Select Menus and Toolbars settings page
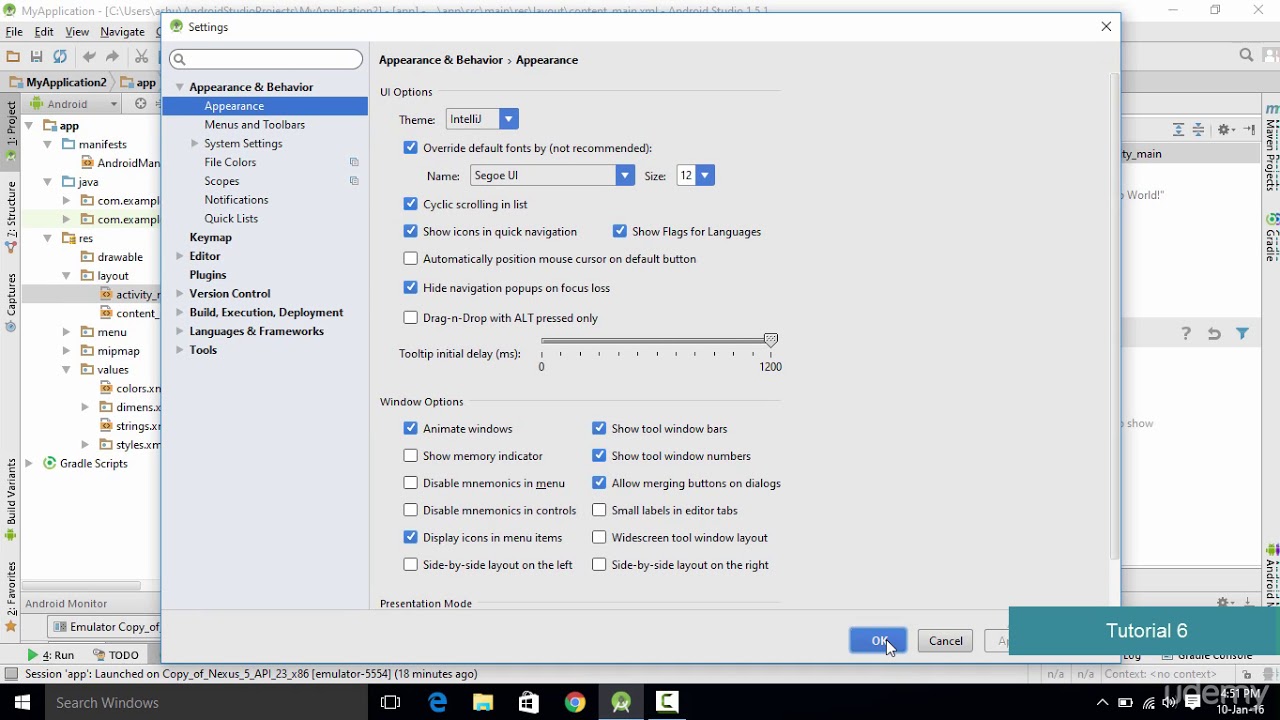 (255, 125)
